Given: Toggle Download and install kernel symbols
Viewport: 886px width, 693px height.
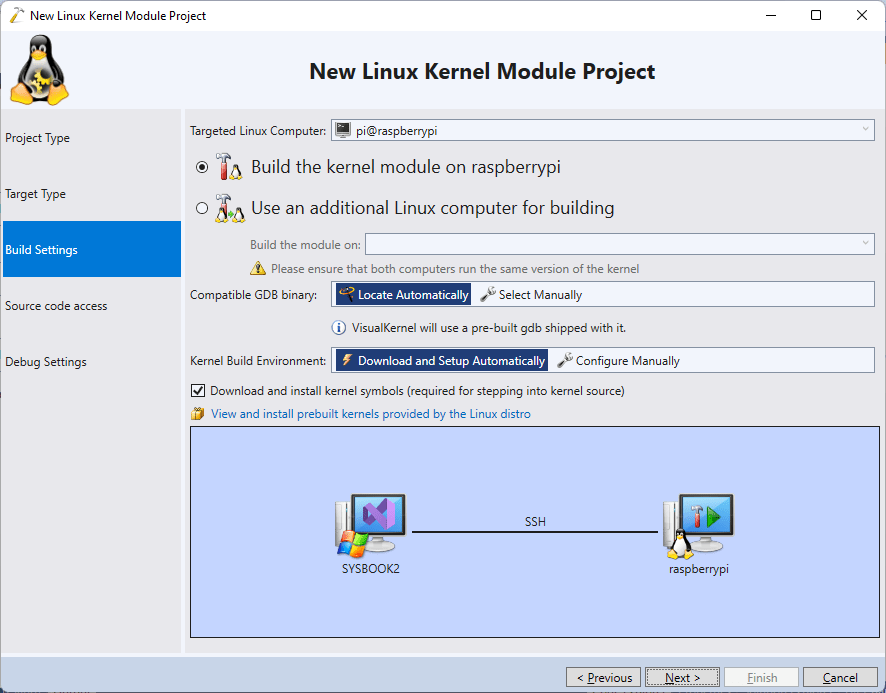Looking at the screenshot, I should [197, 391].
